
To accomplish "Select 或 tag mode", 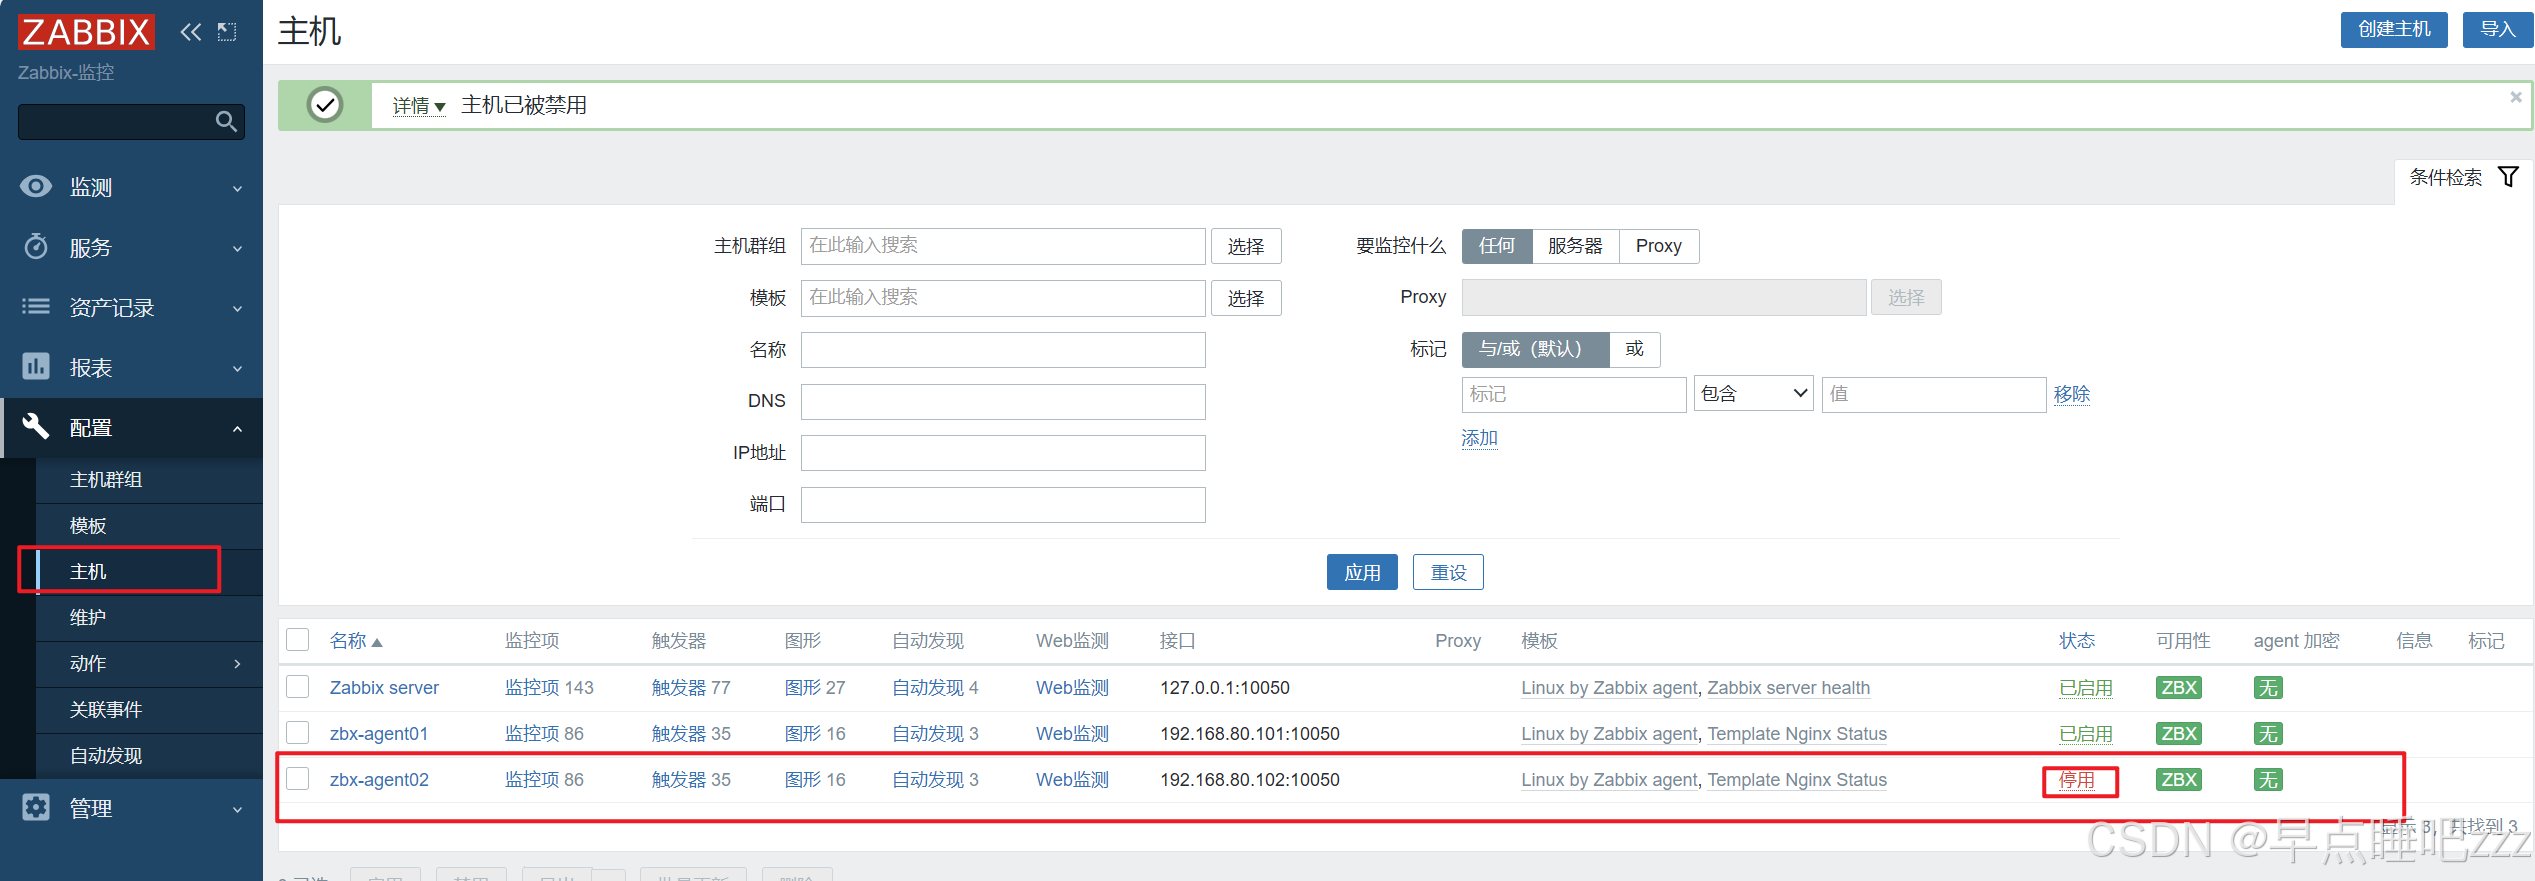I will (1635, 349).
